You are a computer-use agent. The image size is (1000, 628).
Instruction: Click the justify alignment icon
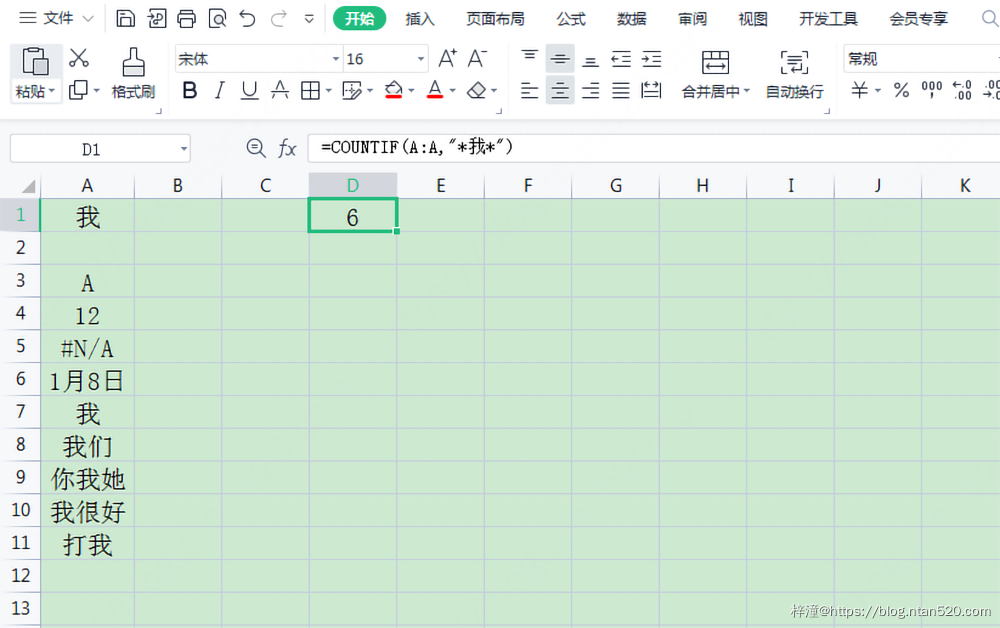[x=621, y=91]
